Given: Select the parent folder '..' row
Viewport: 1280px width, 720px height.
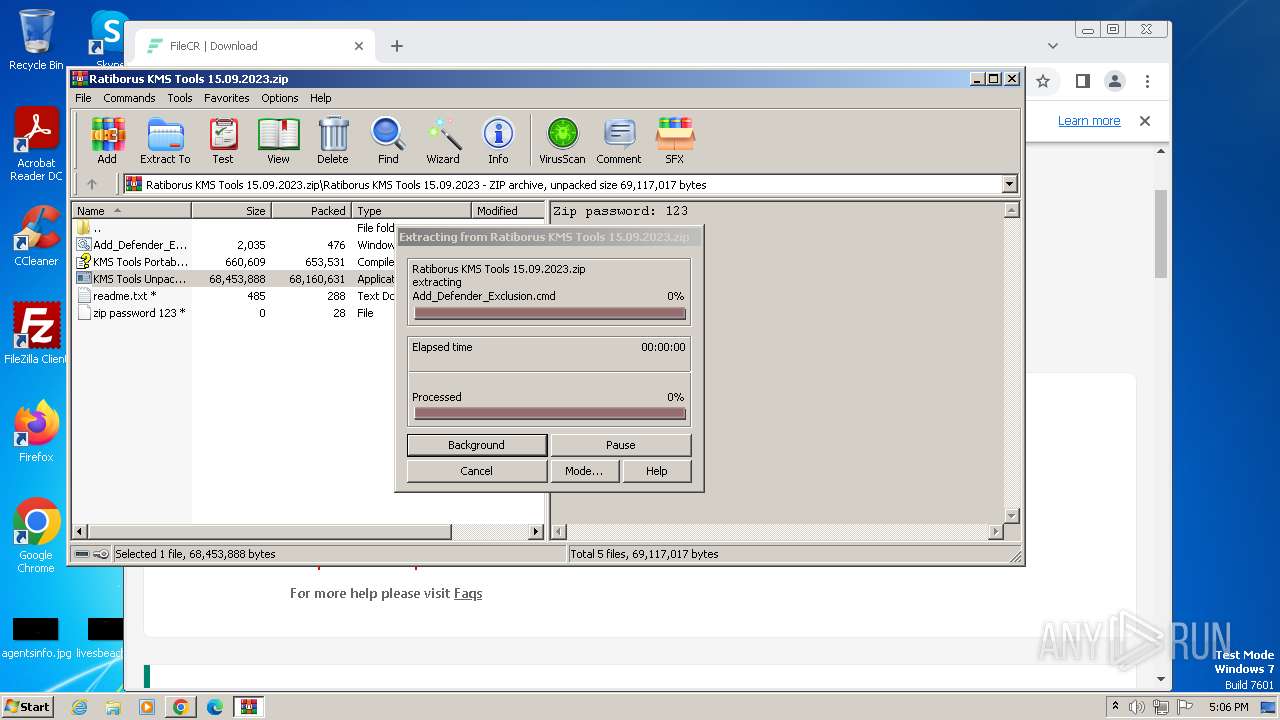Looking at the screenshot, I should pos(308,228).
